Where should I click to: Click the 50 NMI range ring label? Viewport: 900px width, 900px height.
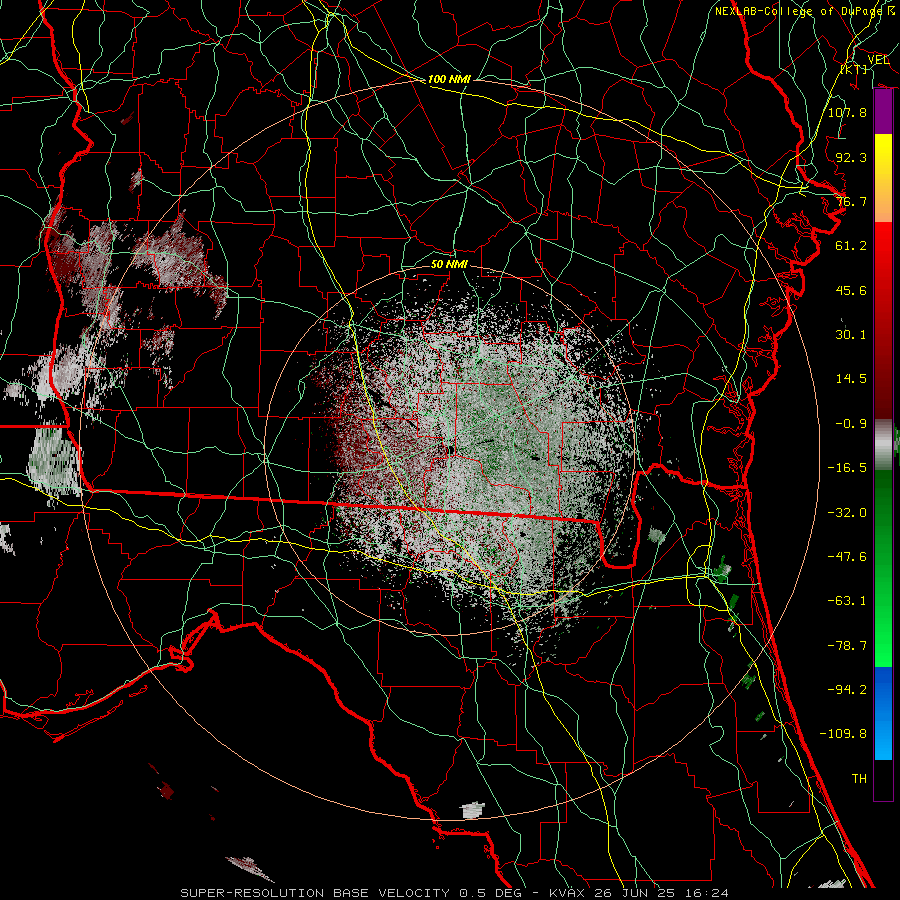point(449,264)
